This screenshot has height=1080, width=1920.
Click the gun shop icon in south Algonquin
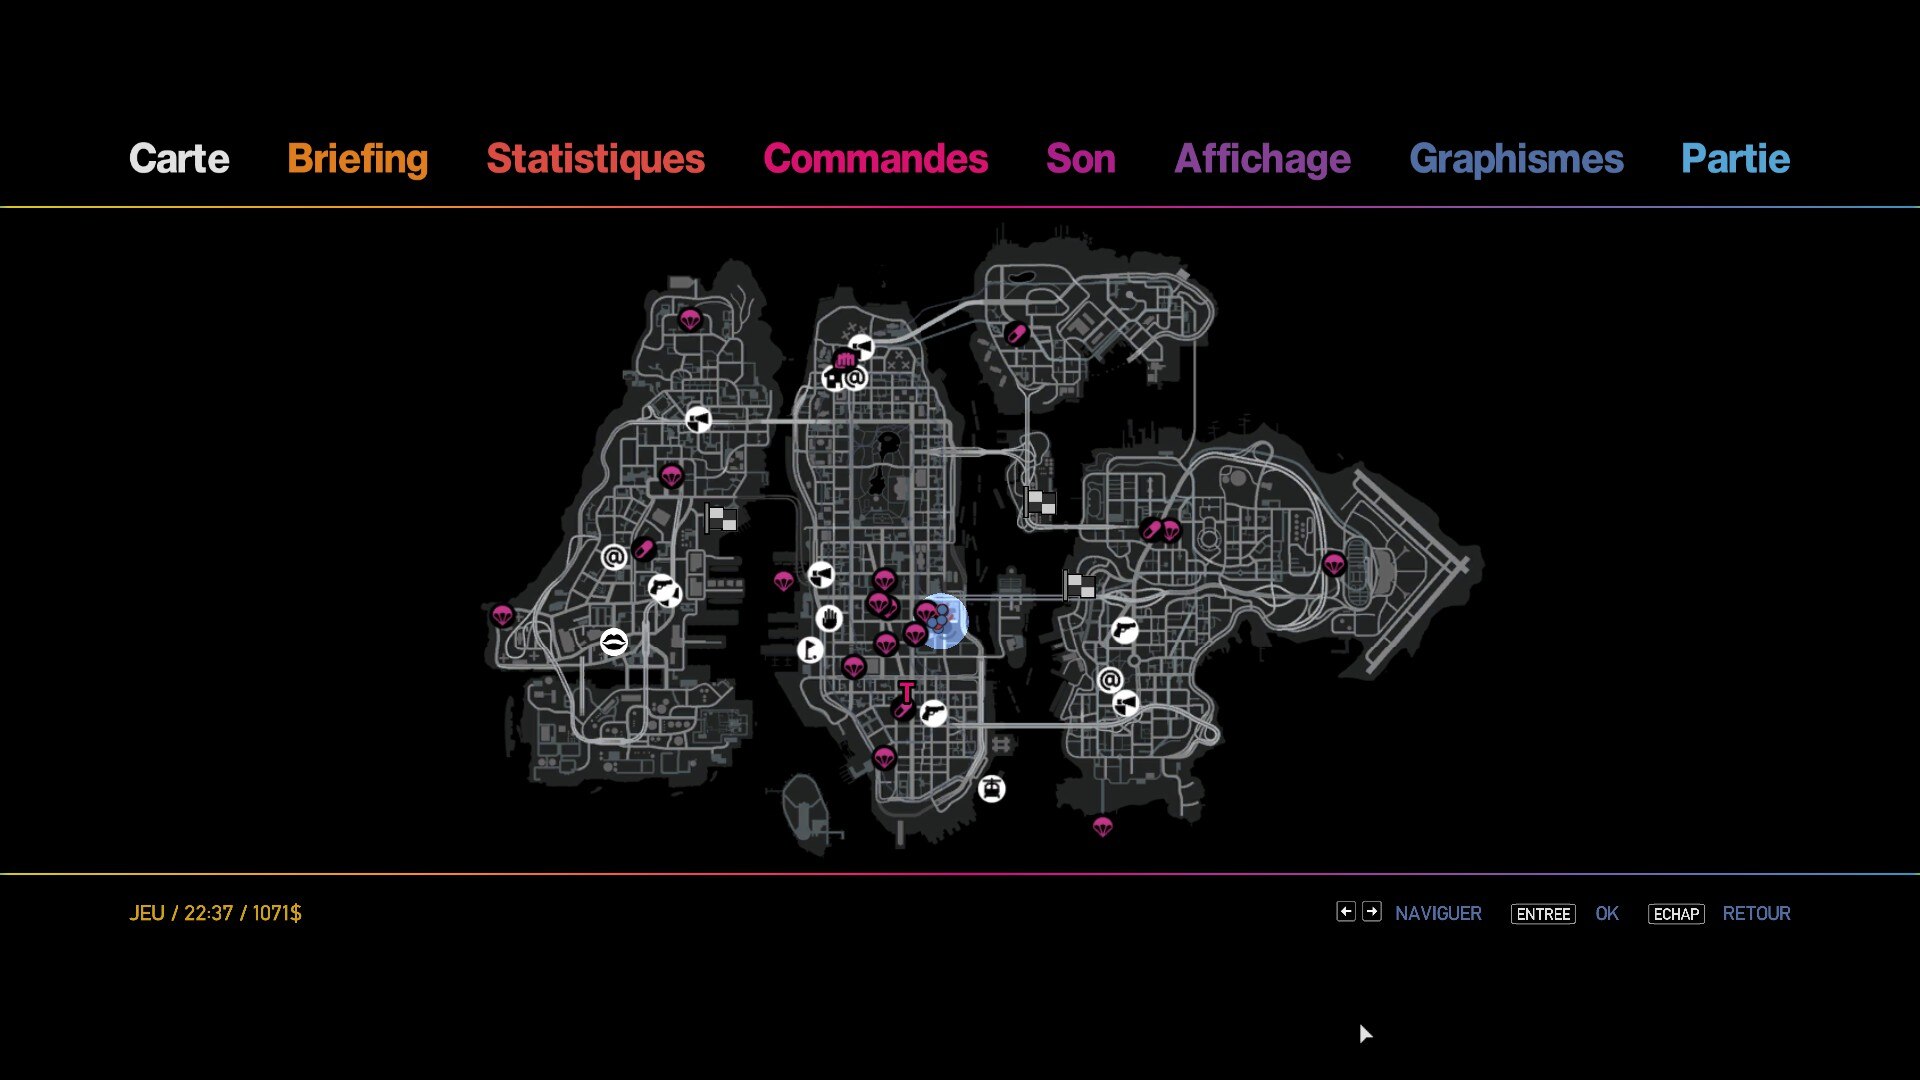933,713
